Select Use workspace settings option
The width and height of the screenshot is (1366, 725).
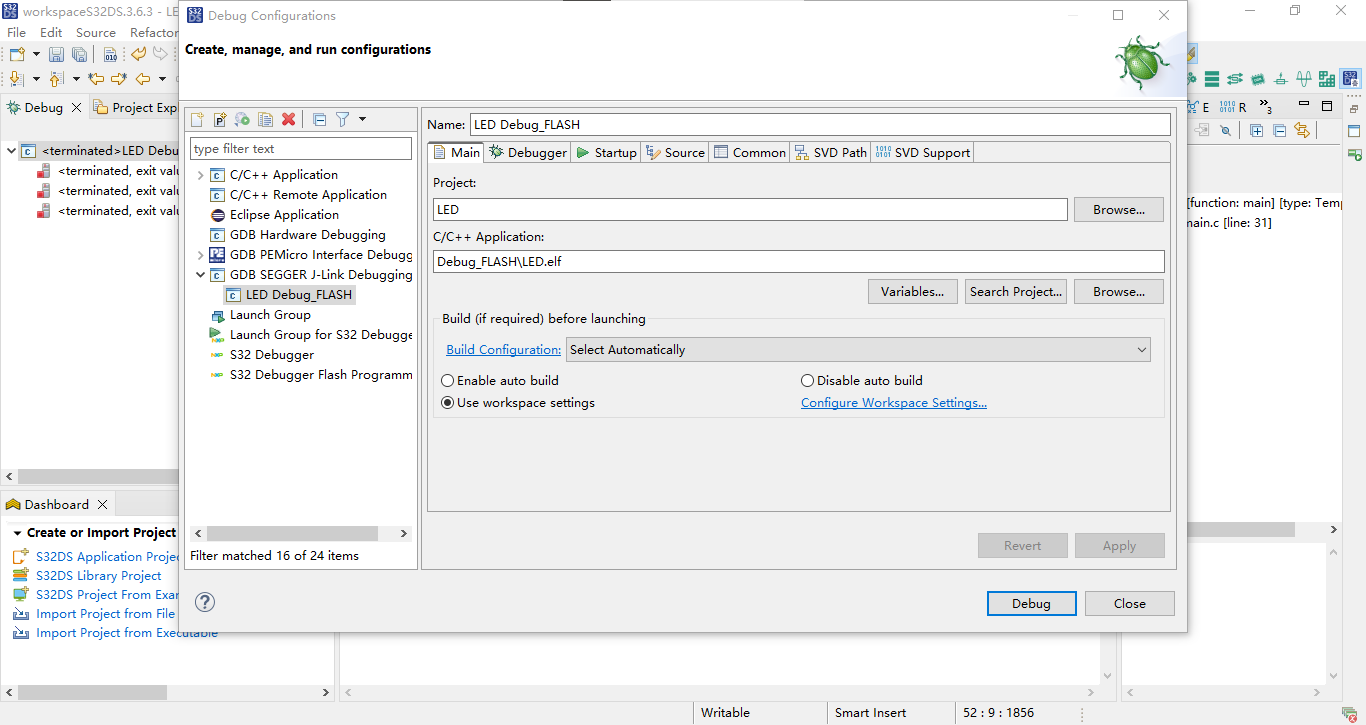click(518, 403)
